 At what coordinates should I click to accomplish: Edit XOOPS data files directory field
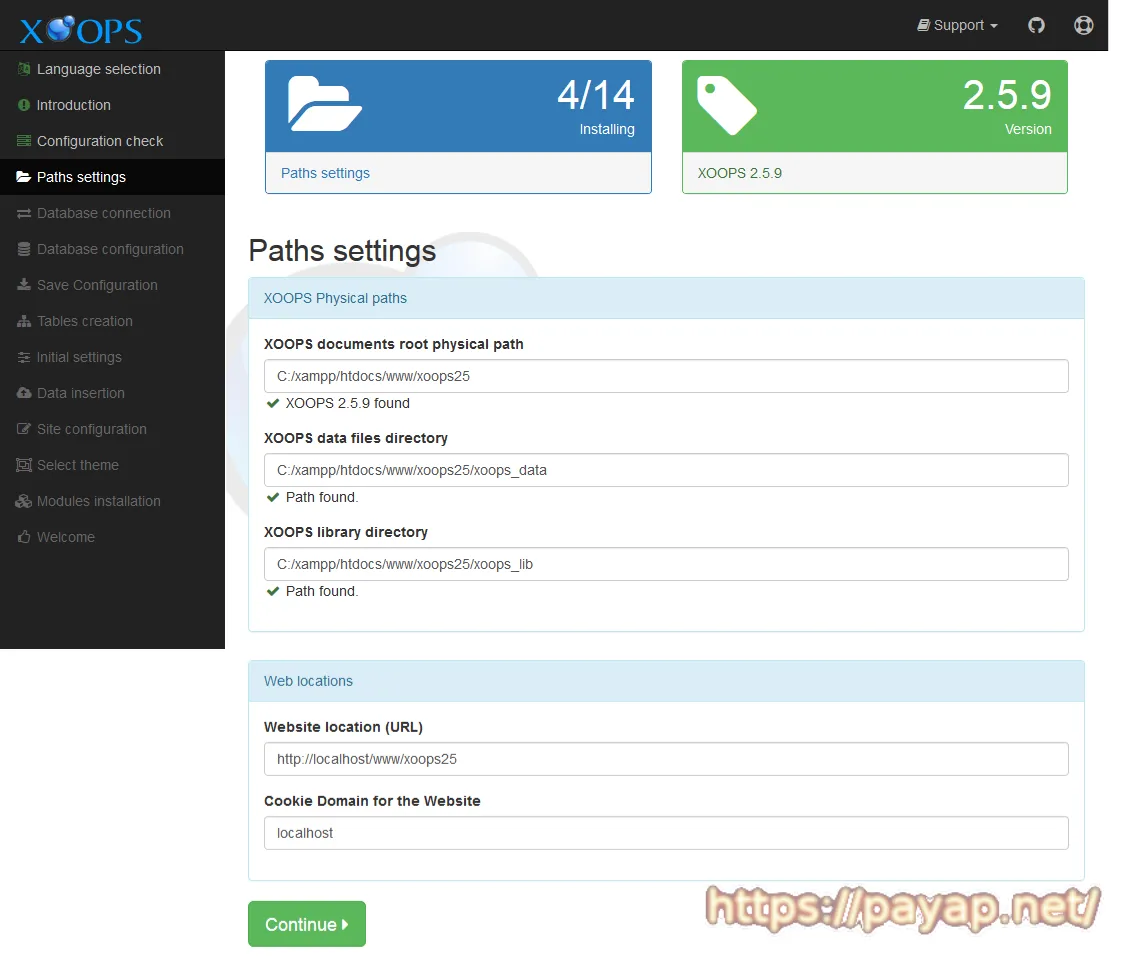tap(666, 470)
